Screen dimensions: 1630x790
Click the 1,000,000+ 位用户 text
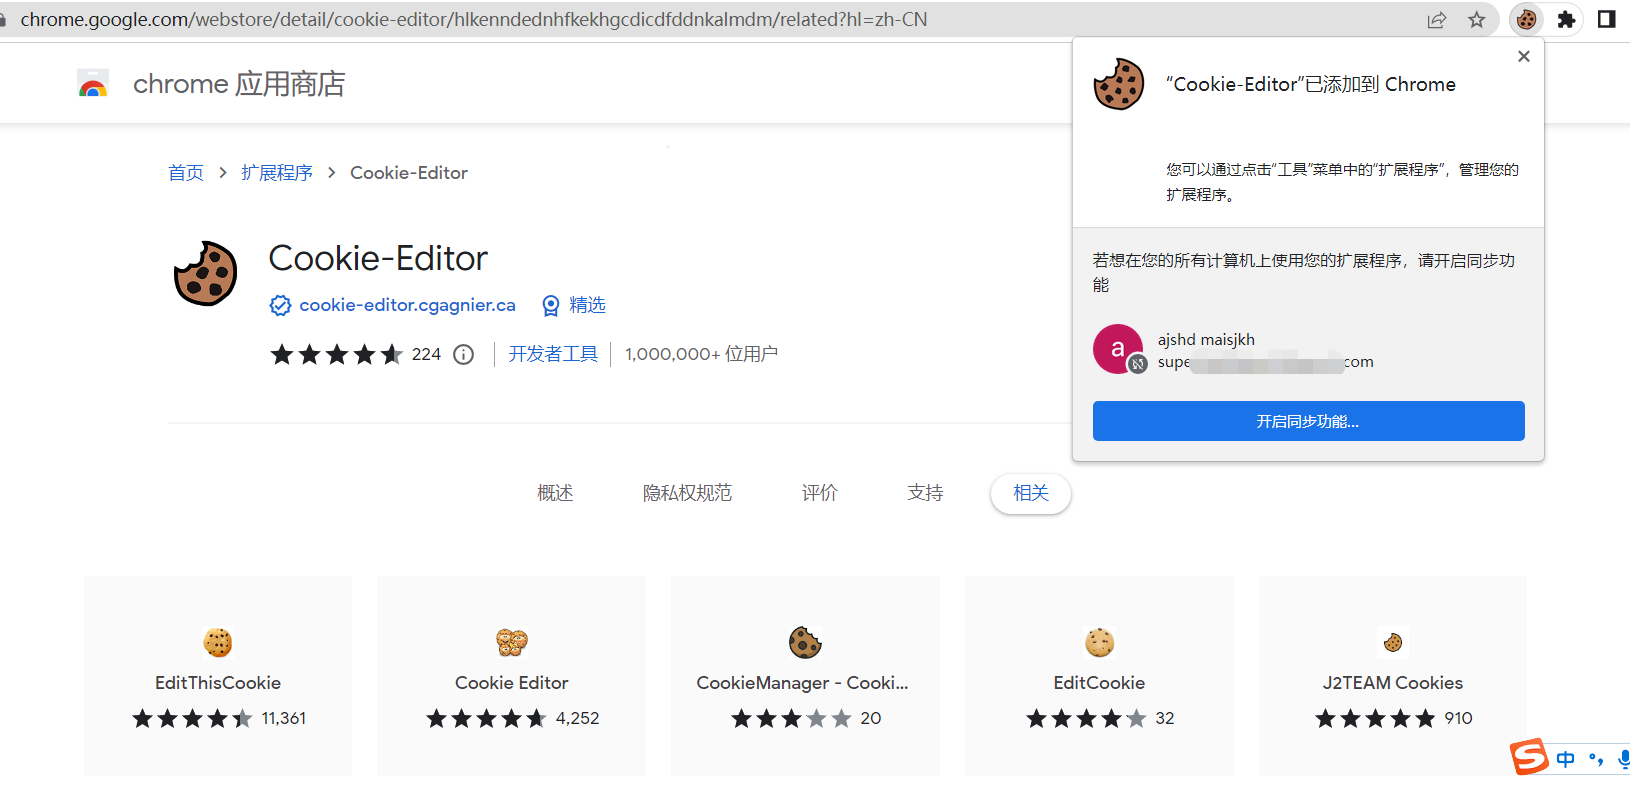coord(701,354)
